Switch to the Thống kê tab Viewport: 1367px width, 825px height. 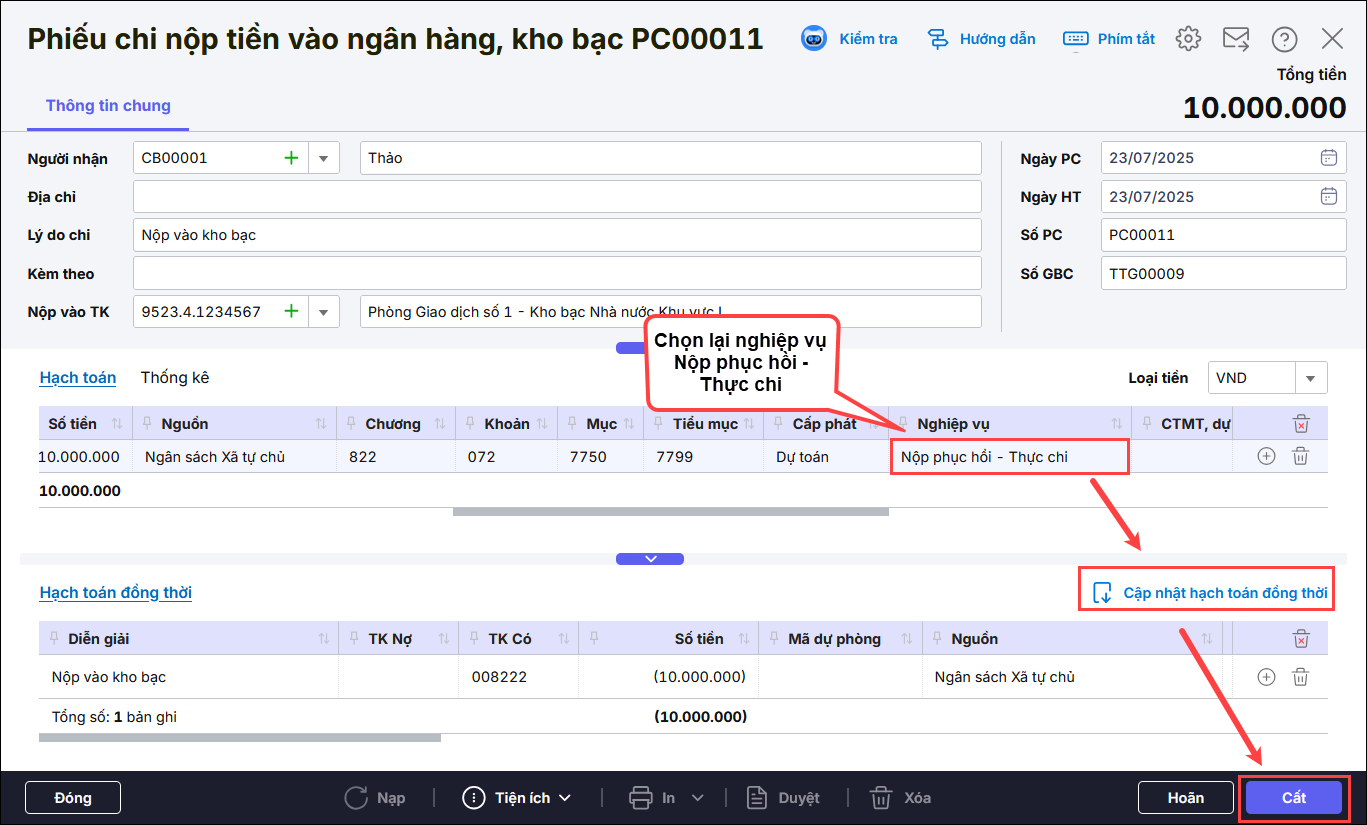175,378
